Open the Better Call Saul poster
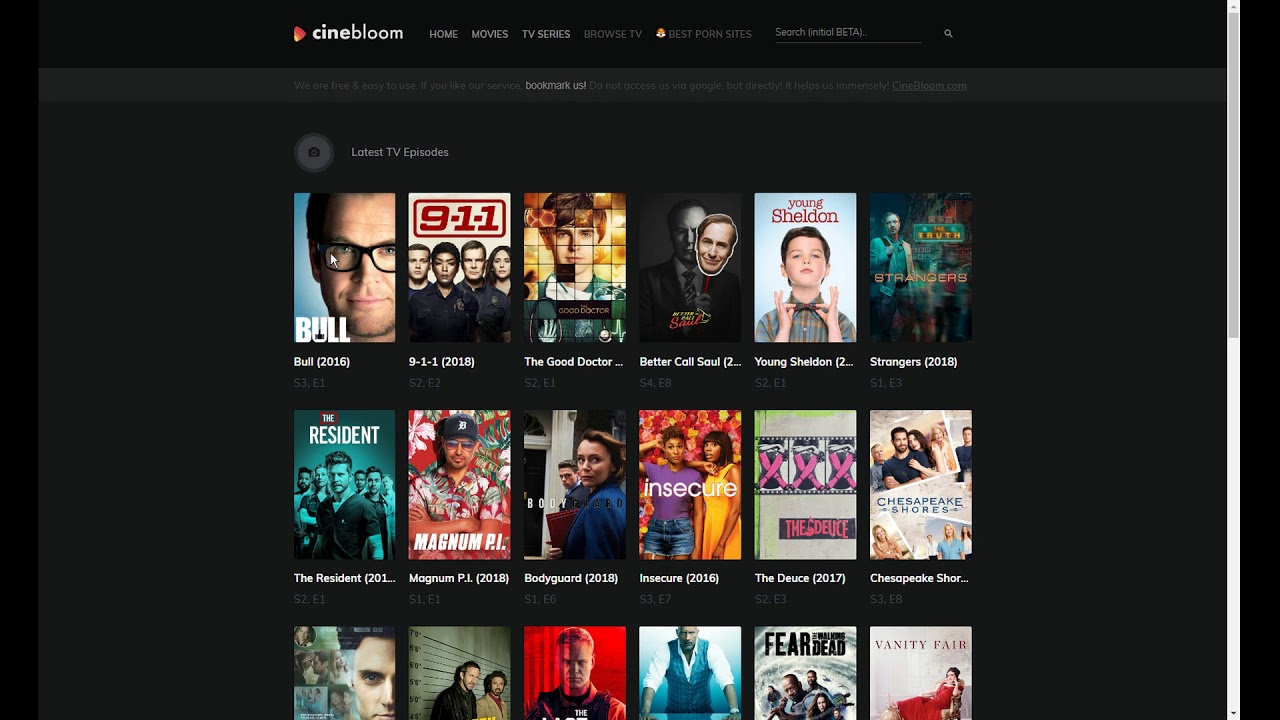 pyautogui.click(x=691, y=268)
